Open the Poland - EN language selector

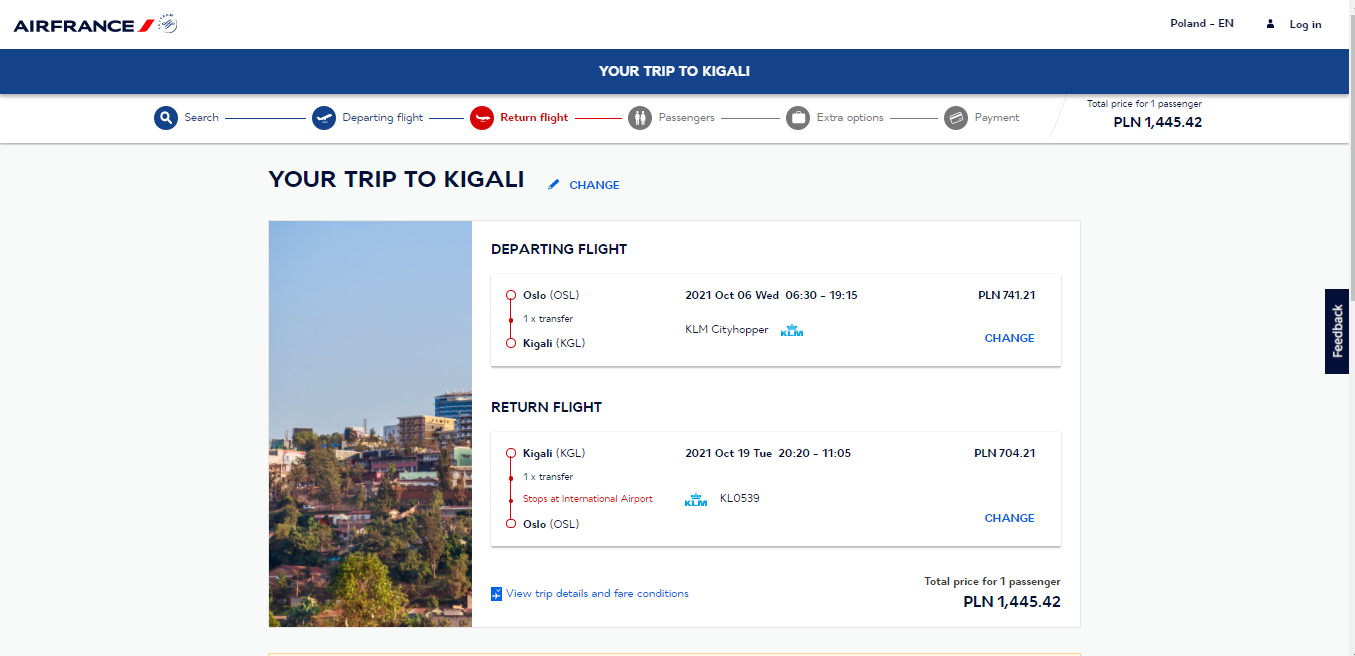1202,24
